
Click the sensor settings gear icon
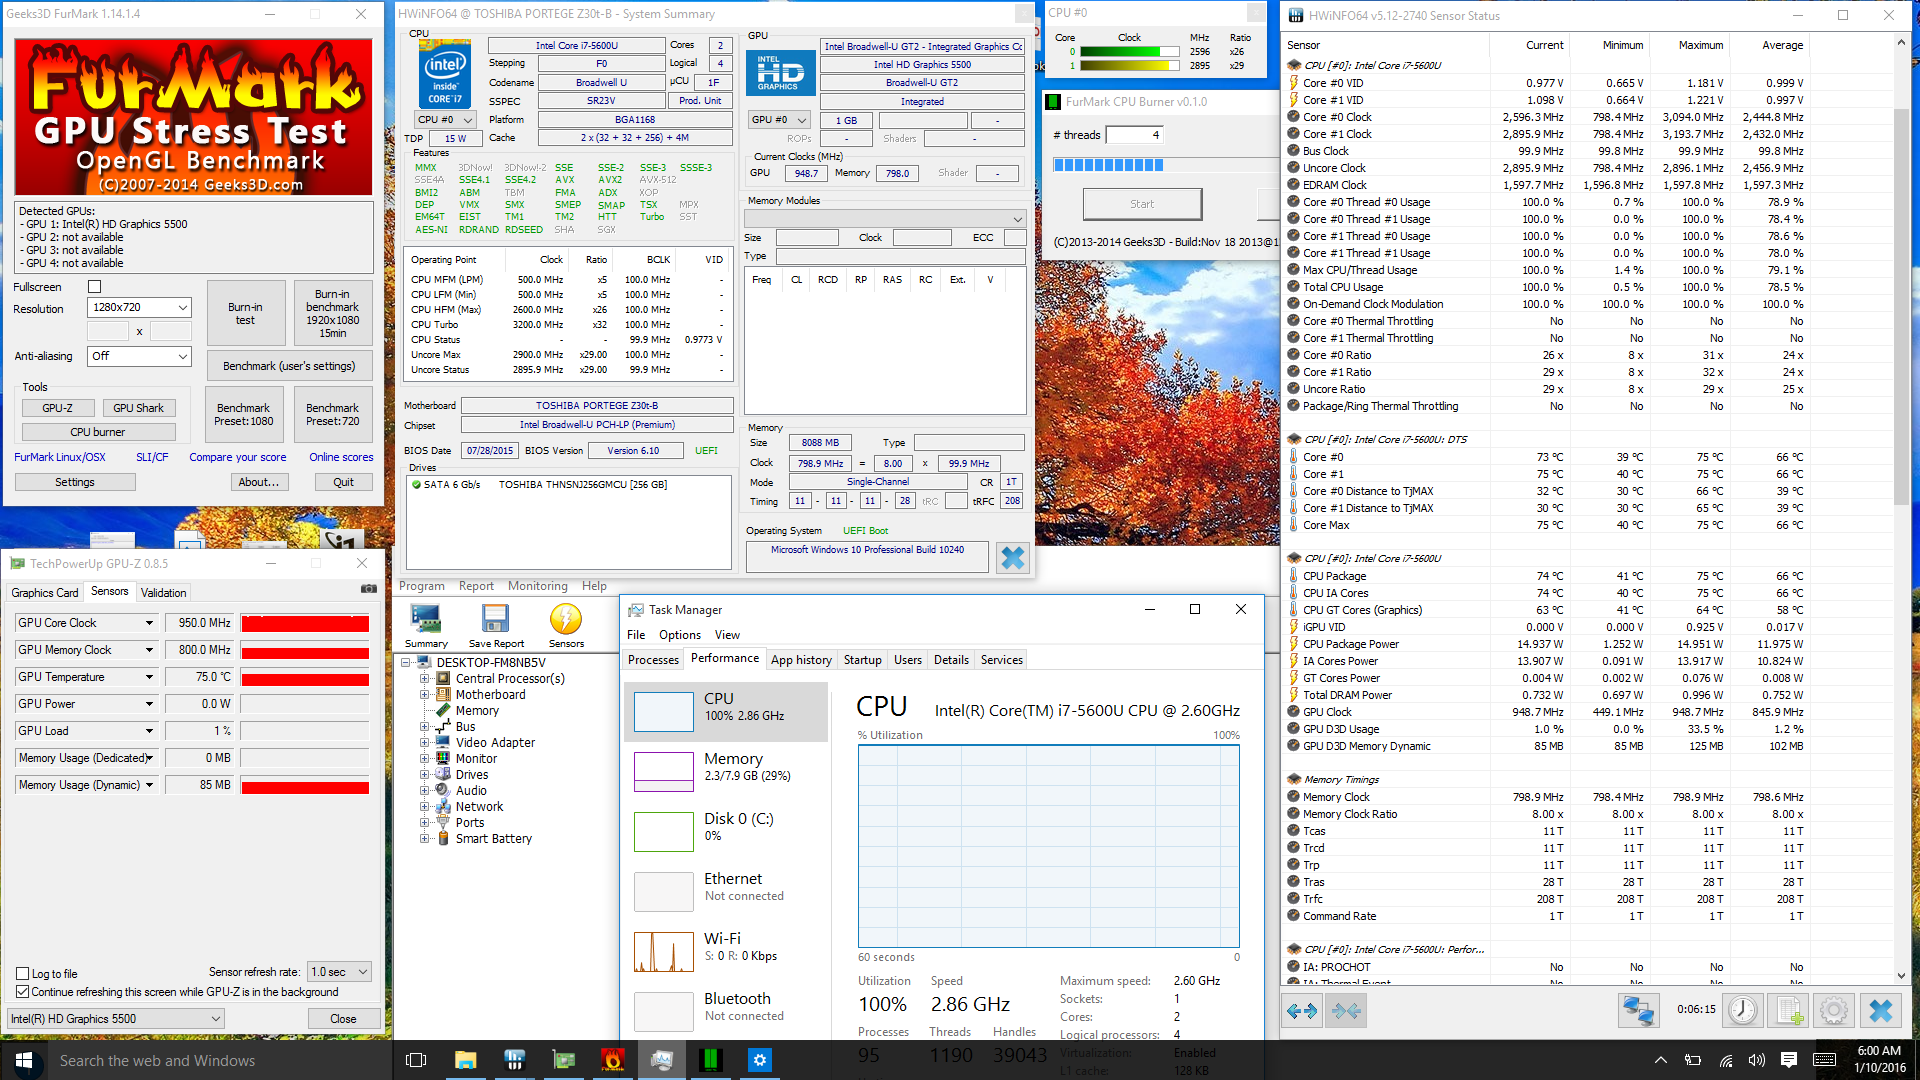pos(1833,1010)
